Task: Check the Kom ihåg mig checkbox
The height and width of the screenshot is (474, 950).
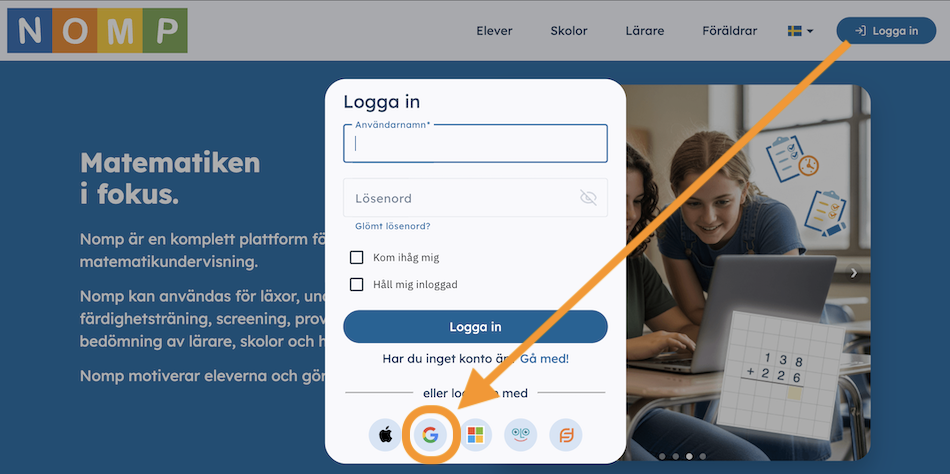Action: click(357, 258)
